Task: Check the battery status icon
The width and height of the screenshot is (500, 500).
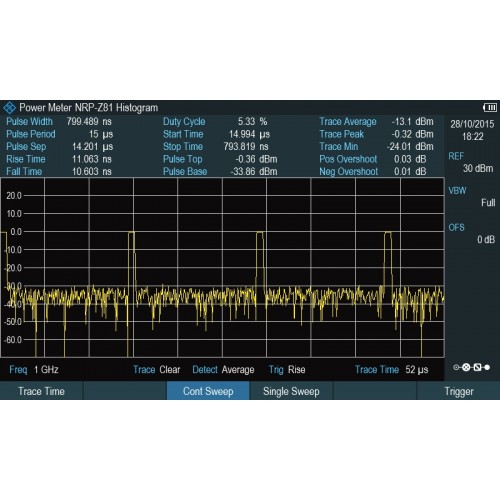Action: [490, 107]
